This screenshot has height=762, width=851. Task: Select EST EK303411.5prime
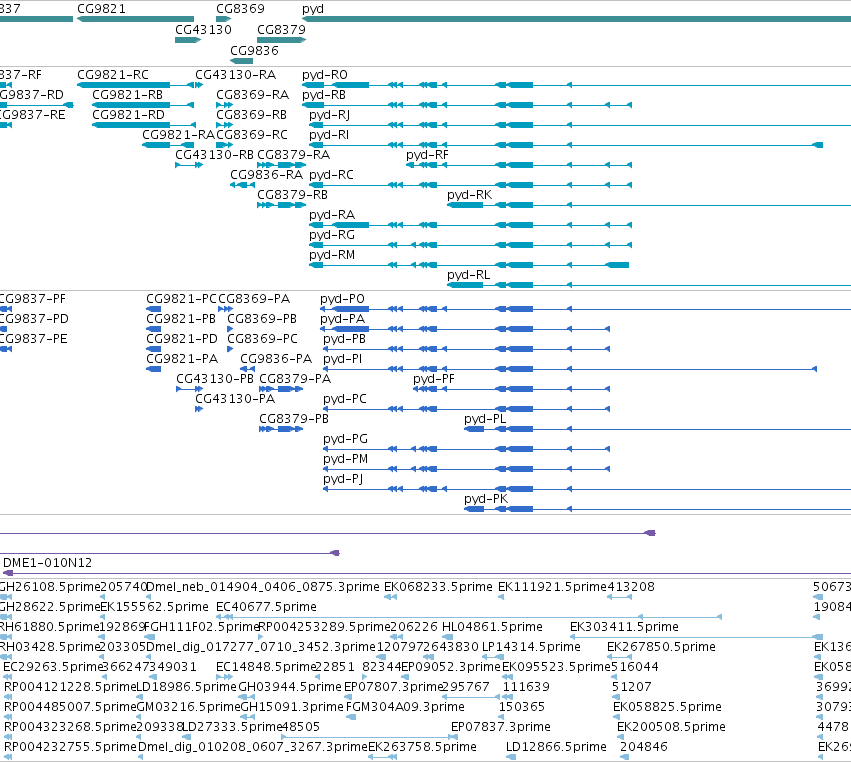pyautogui.click(x=624, y=627)
